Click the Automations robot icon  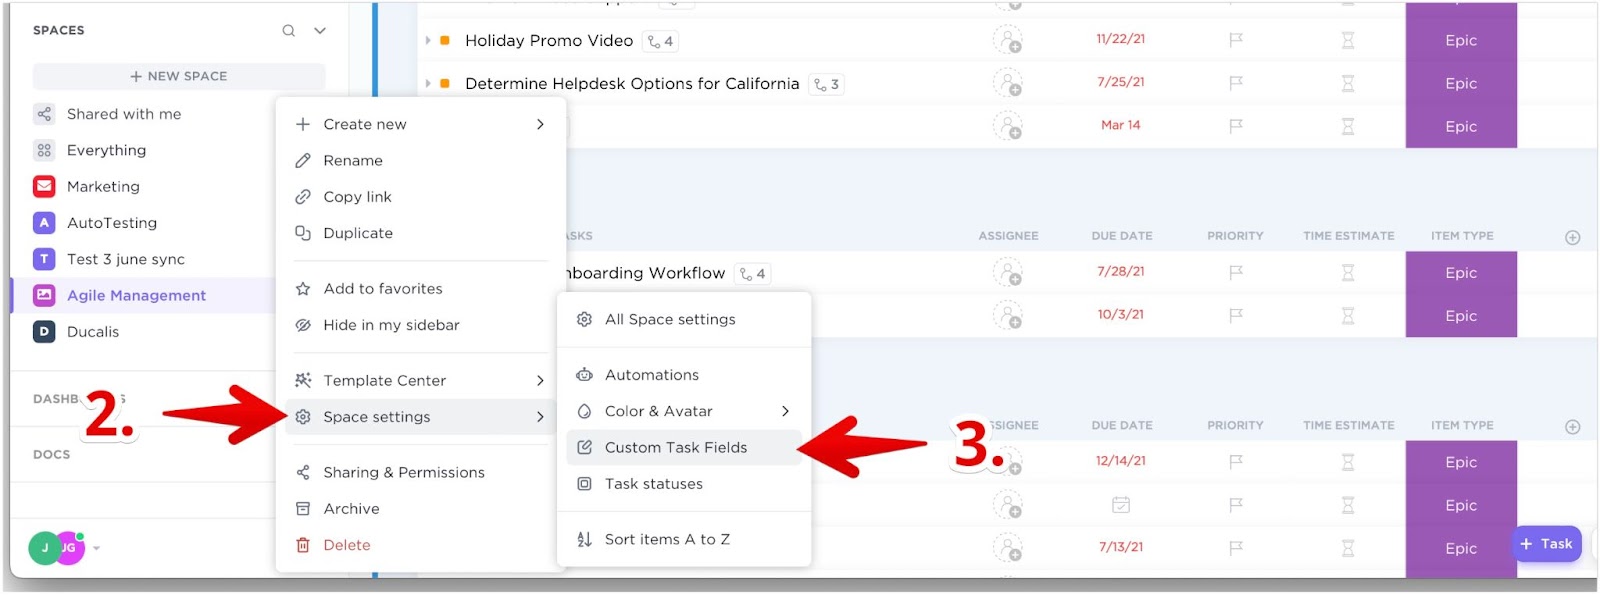tap(584, 375)
